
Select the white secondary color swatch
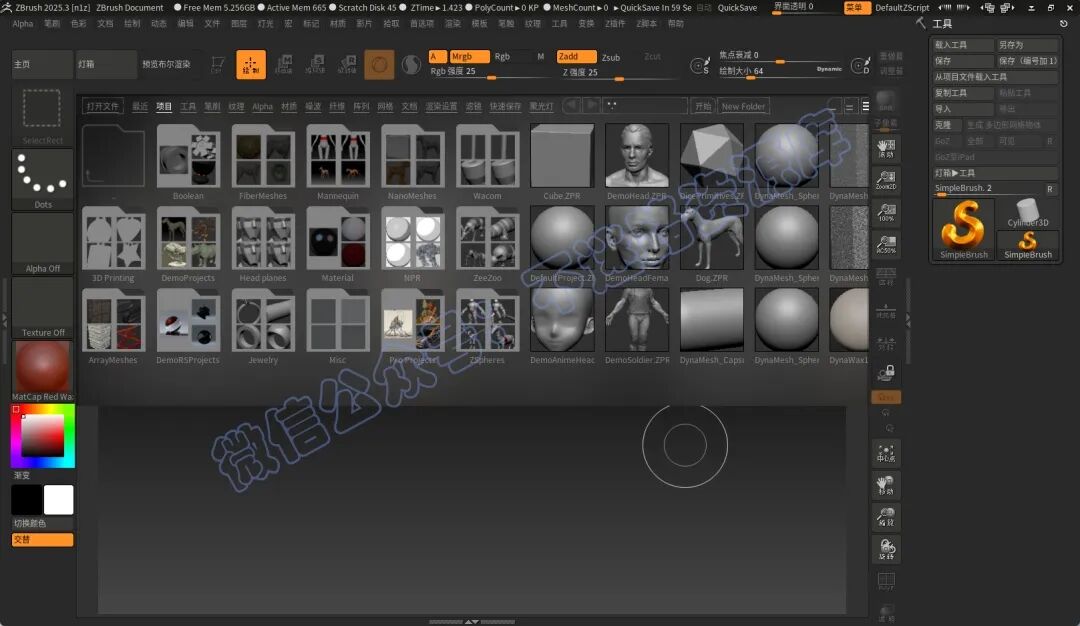coord(59,499)
